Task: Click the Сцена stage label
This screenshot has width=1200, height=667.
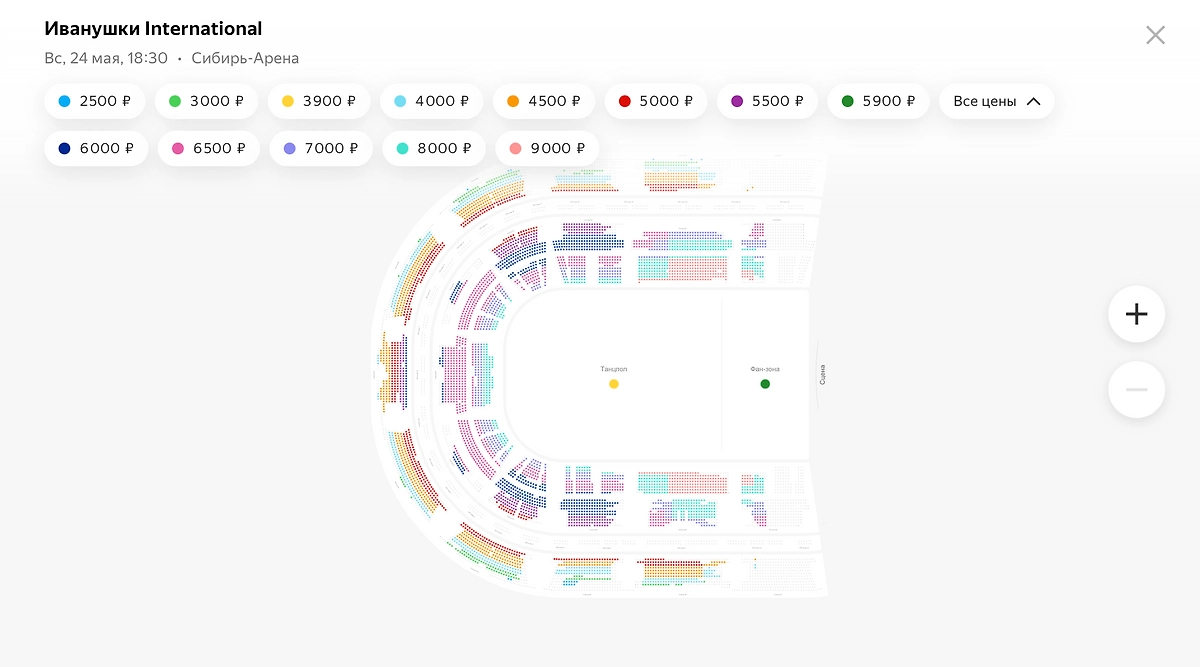Action: coord(823,375)
